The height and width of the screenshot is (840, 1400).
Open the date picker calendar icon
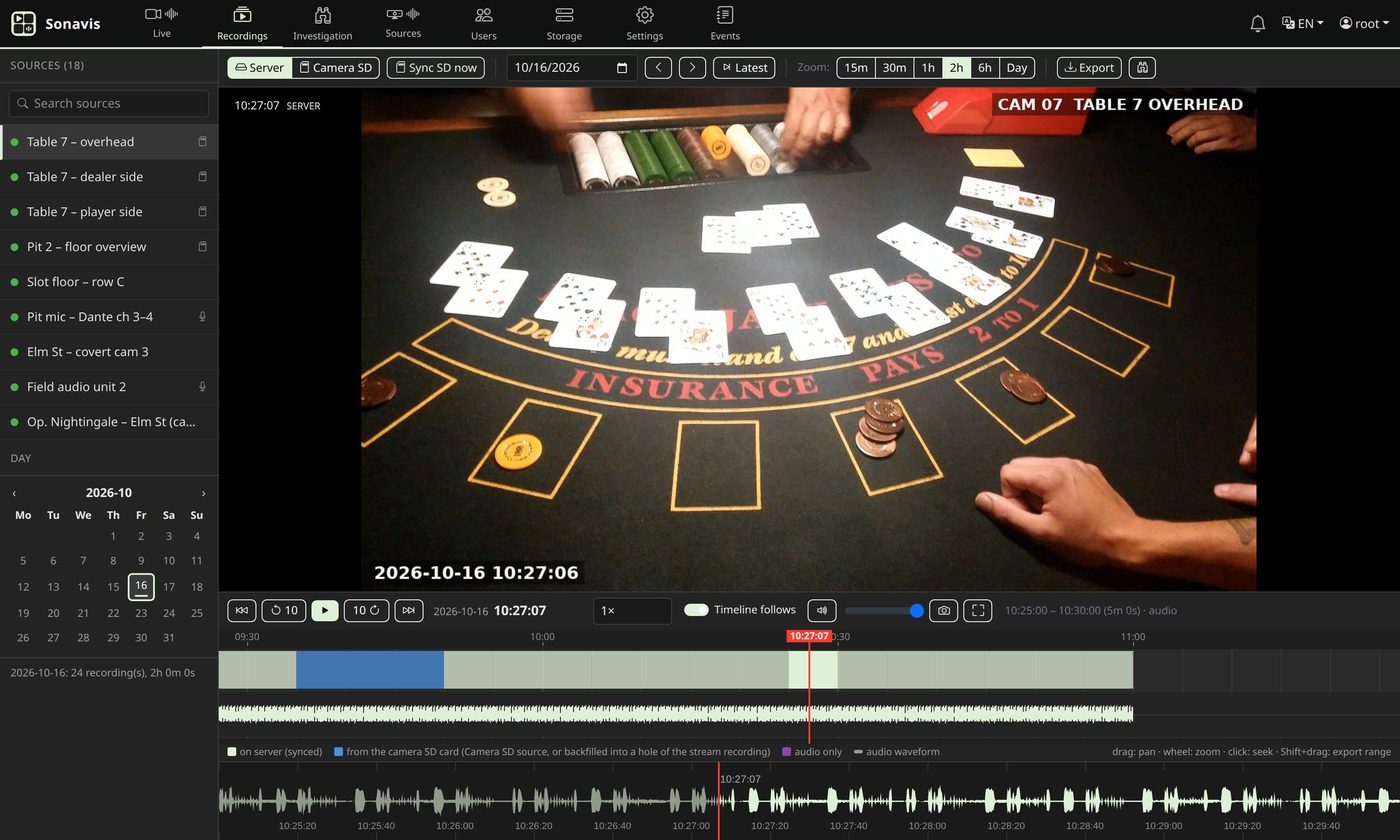(x=622, y=68)
